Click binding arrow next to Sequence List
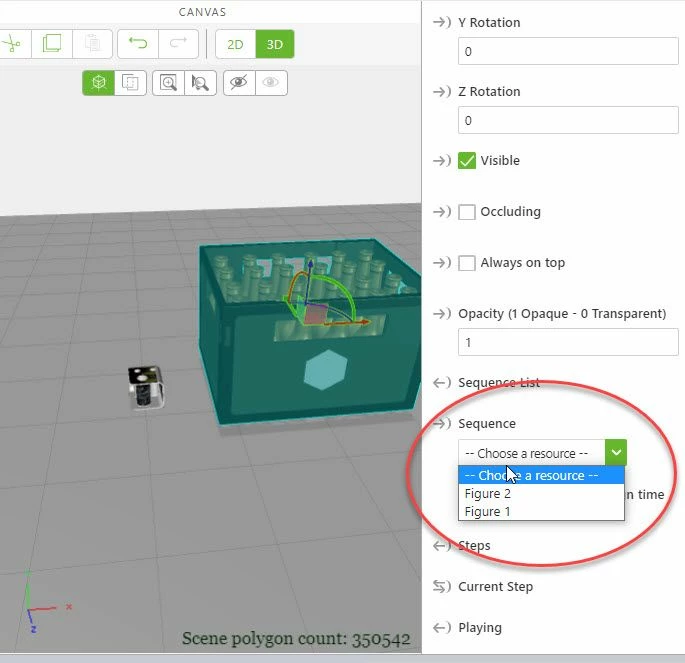 point(442,383)
